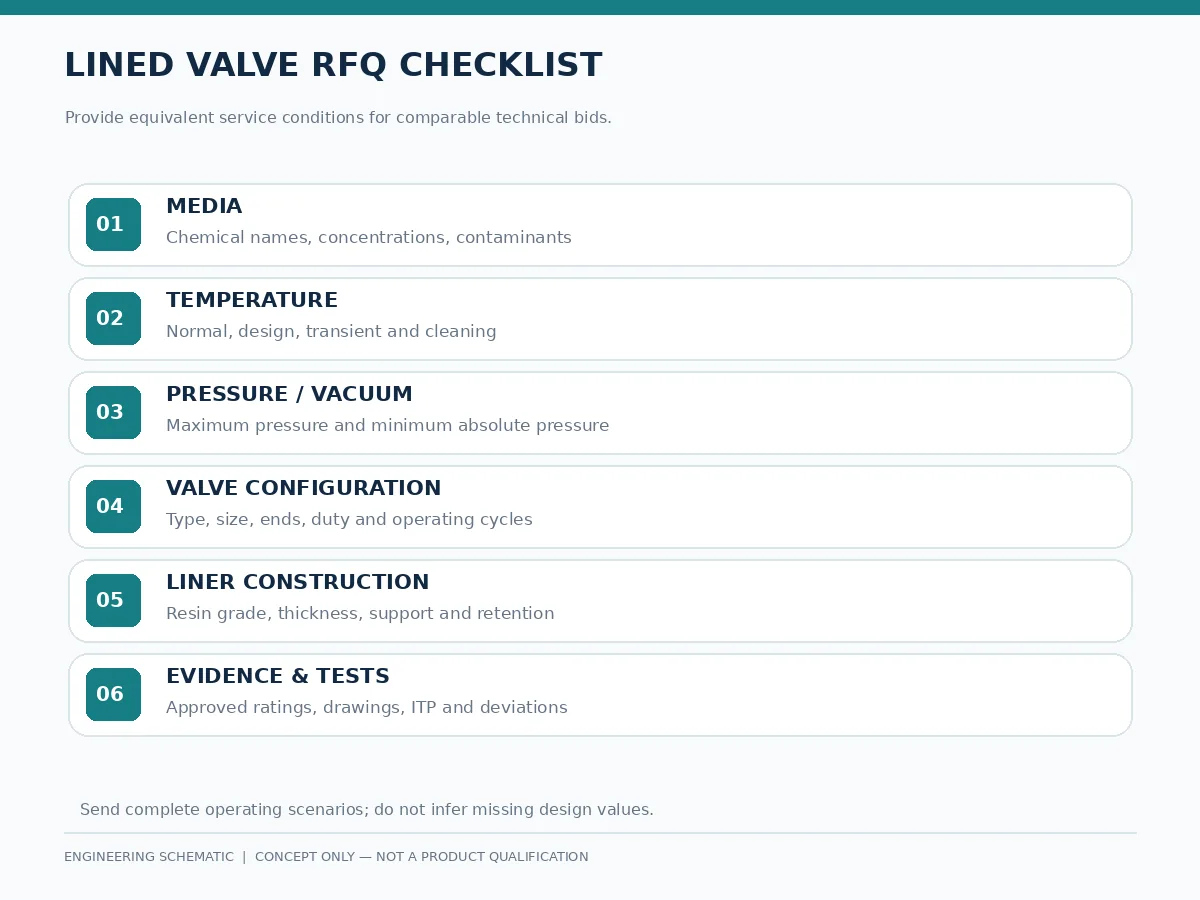
Task: Click the 03 badge beside Pressure / Vacuum
Action: click(113, 412)
